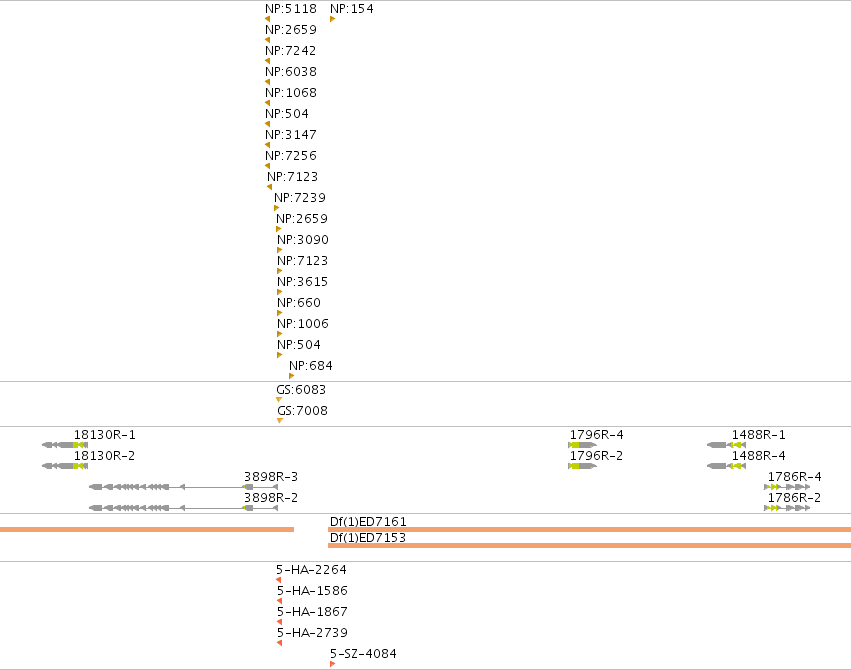
Task: Click the insertion arrow under NP:3615
Action: click(x=280, y=292)
